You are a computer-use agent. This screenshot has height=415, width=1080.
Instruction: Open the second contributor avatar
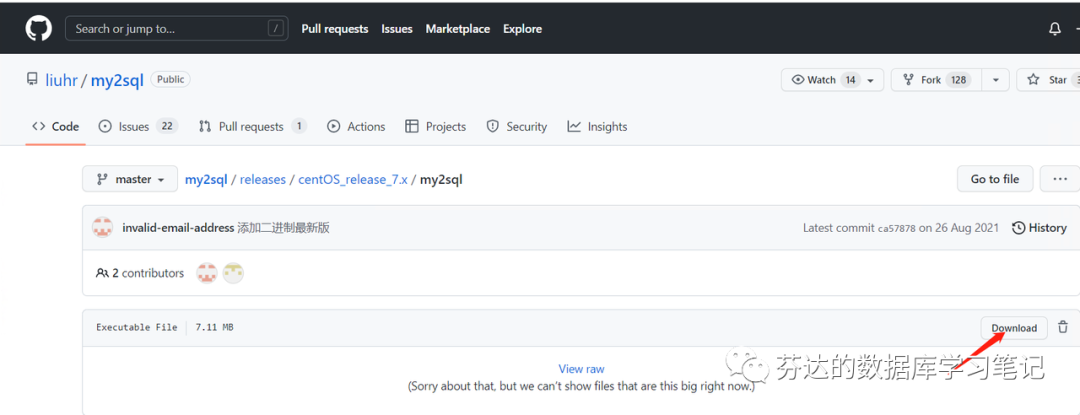[233, 273]
